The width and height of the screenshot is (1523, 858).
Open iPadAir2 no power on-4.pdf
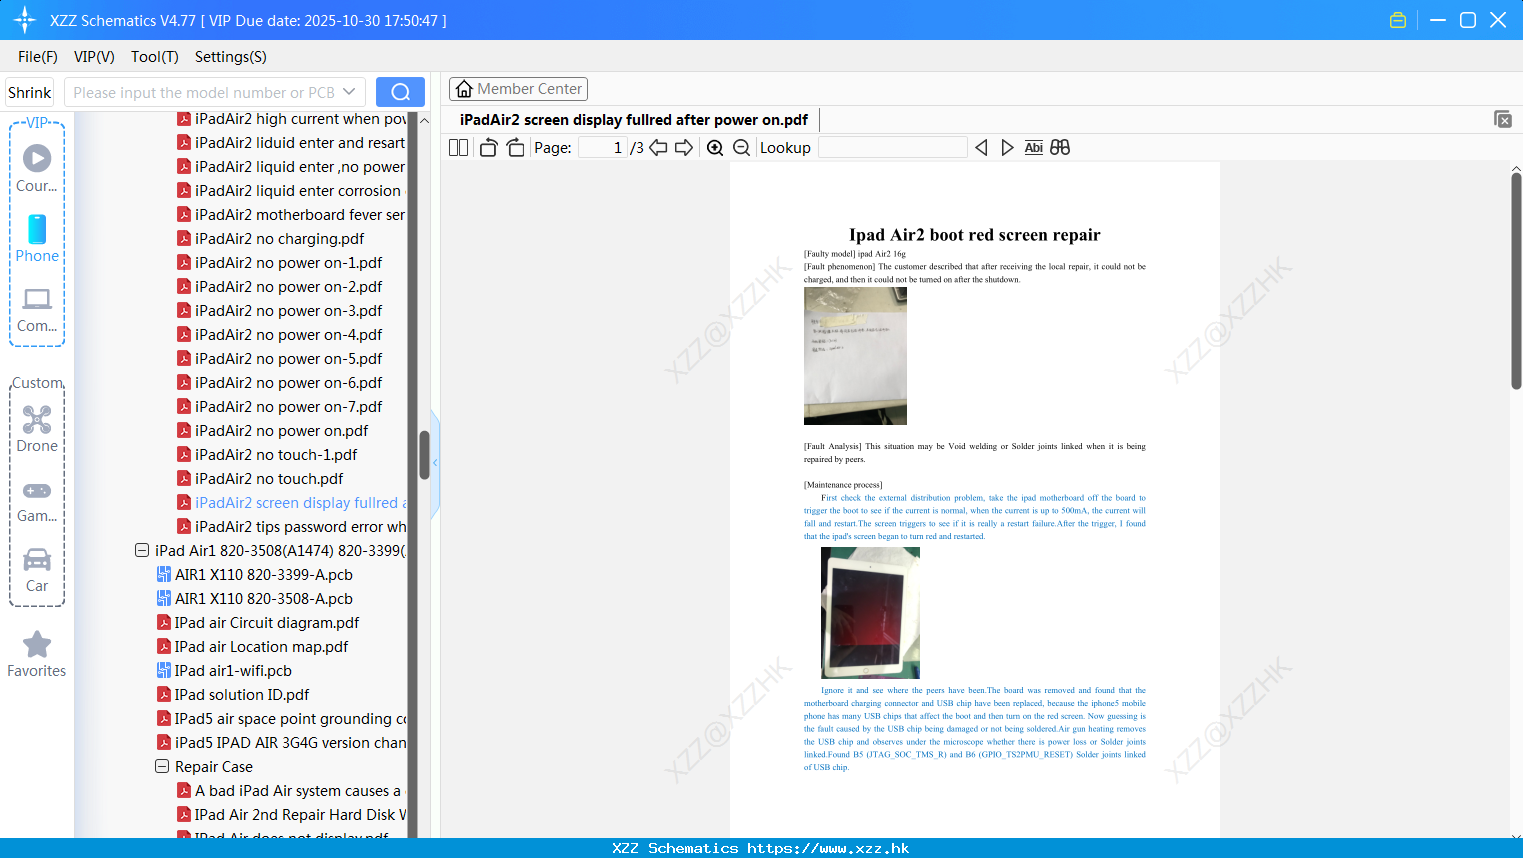tap(288, 334)
